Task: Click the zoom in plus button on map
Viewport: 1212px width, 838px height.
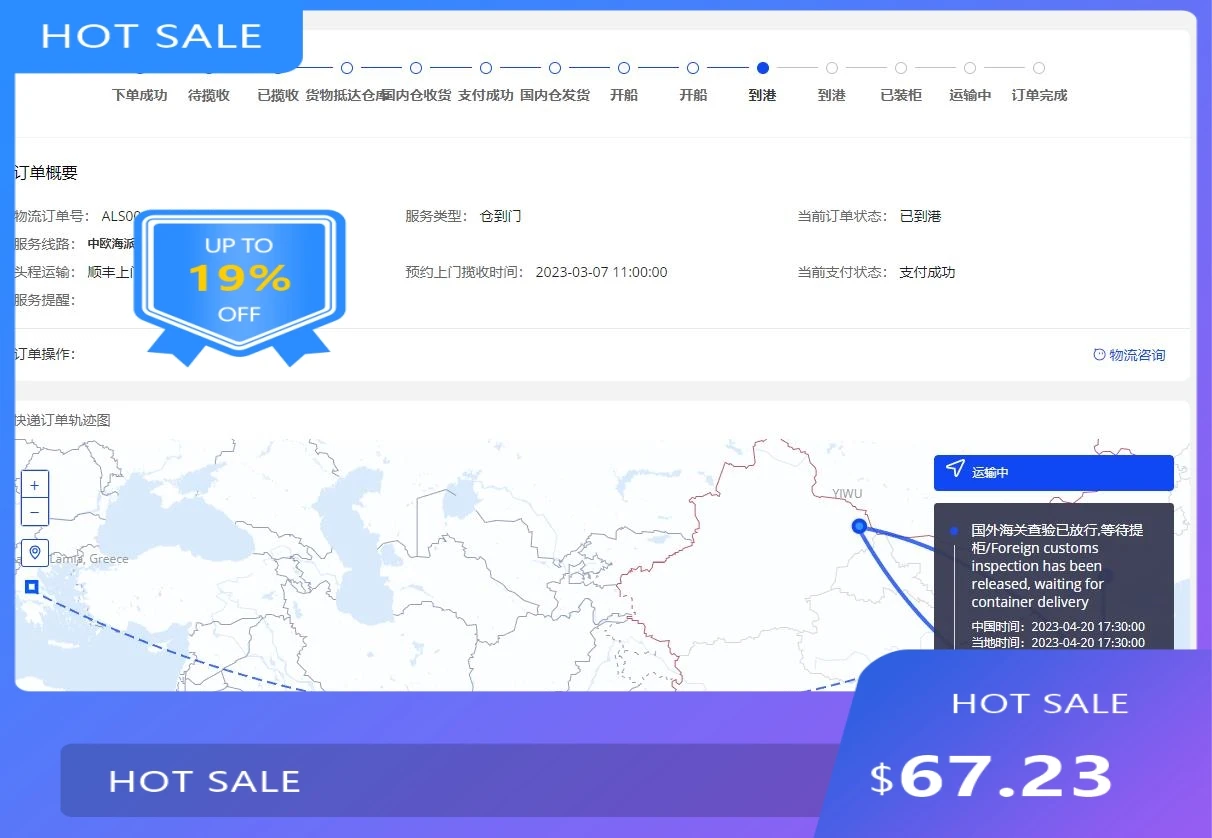Action: (34, 485)
